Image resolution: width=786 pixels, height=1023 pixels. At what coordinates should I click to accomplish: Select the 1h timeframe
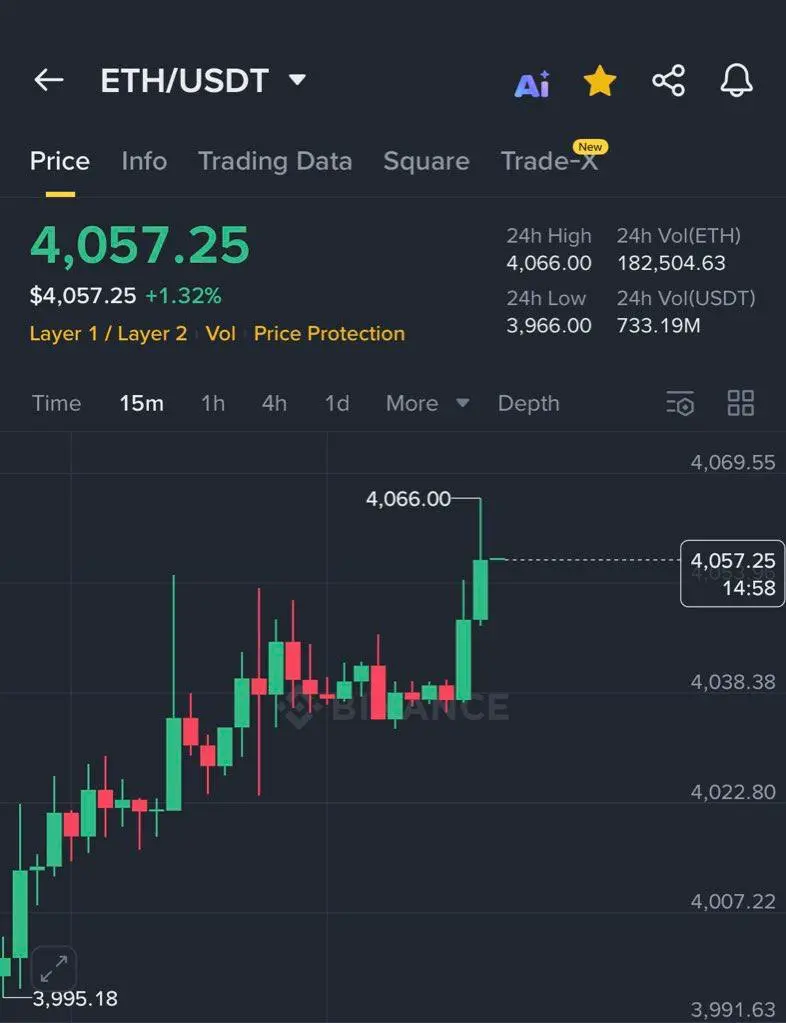click(x=213, y=403)
